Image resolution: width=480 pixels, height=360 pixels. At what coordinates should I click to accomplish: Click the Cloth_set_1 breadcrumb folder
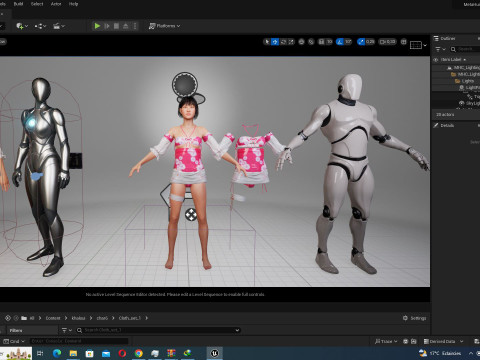129,318
